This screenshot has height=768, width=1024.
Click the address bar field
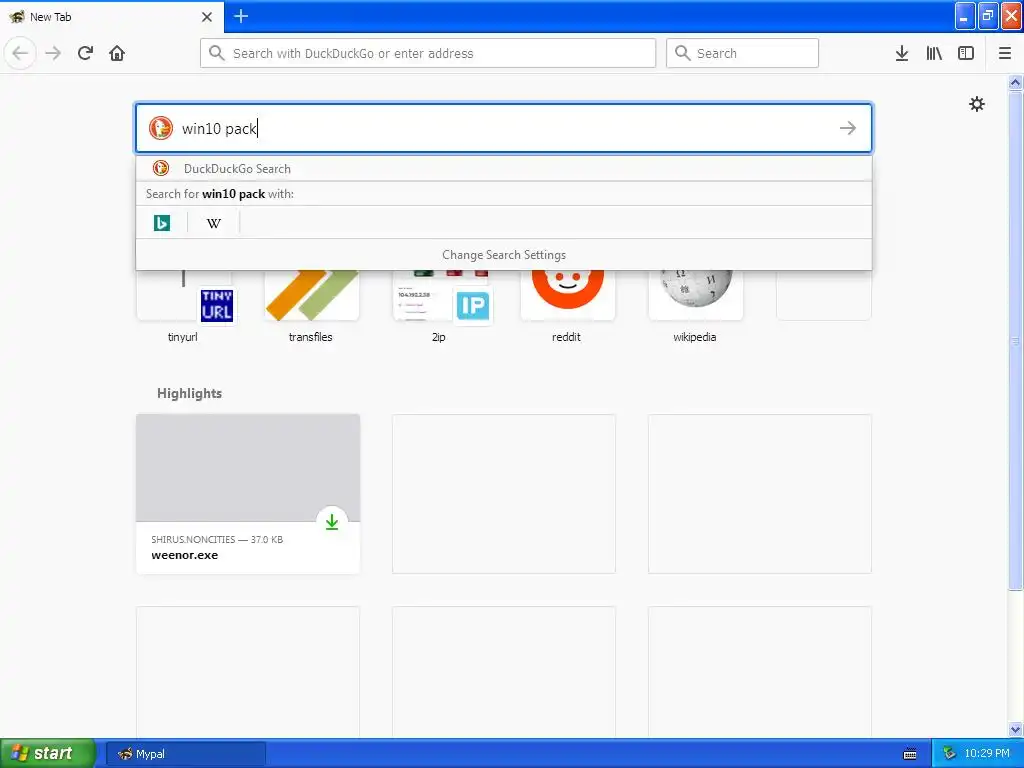coord(428,53)
